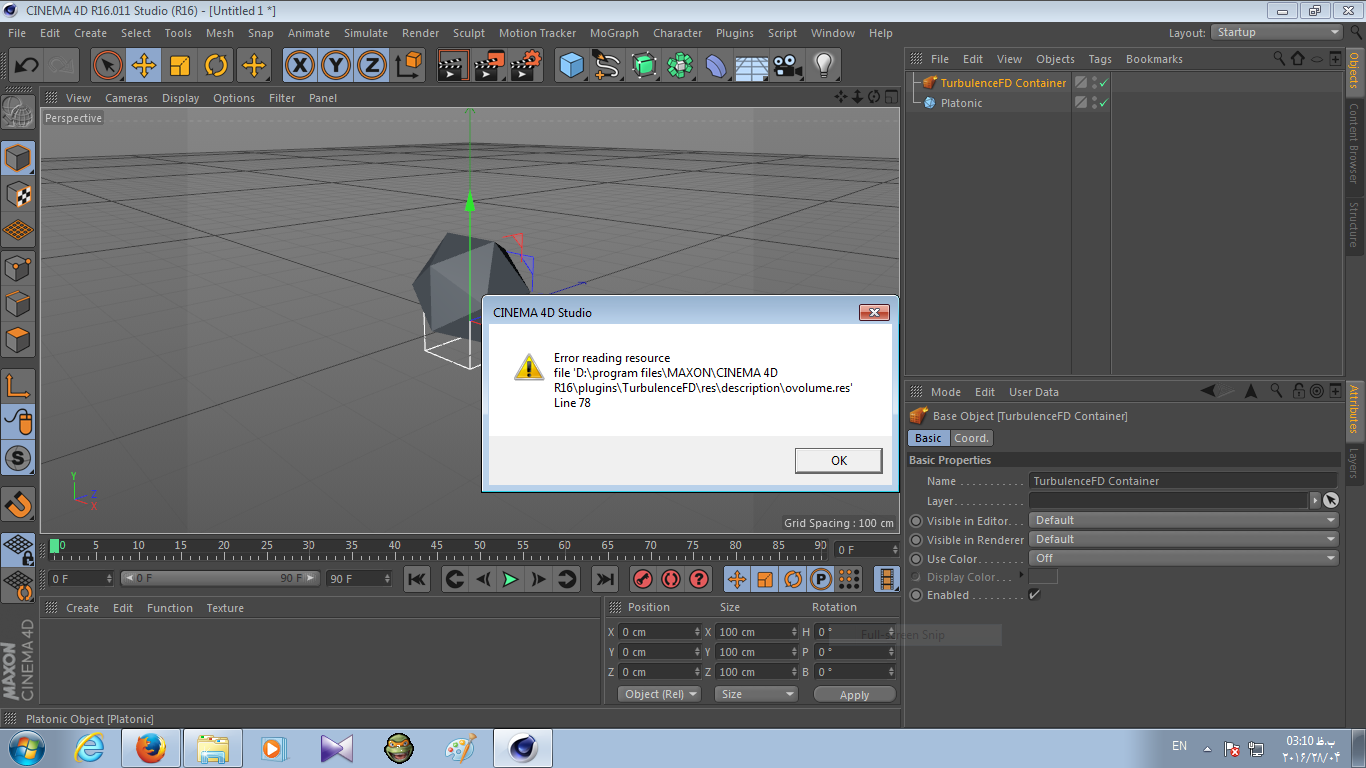Viewport: 1366px width, 768px height.
Task: Select the Move tool in top toolbar
Action: click(x=144, y=66)
